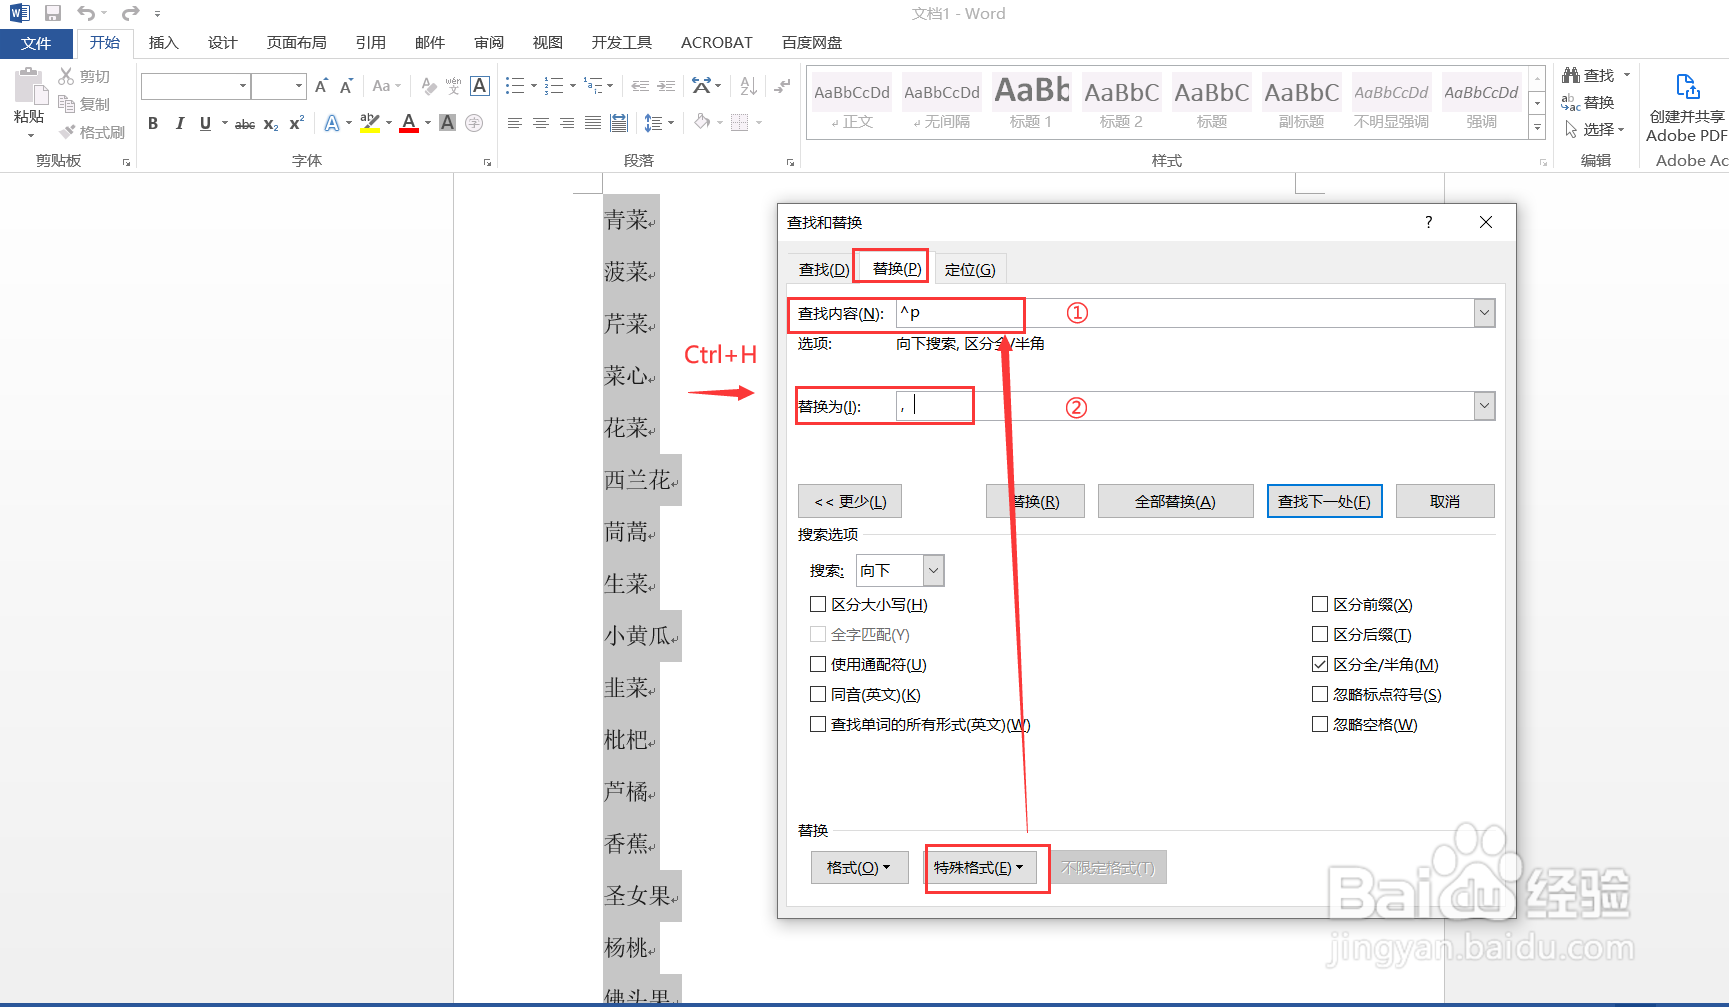Viewport: 1729px width, 1007px height.
Task: Toggle bold formatting in the Font group
Action: [x=153, y=123]
